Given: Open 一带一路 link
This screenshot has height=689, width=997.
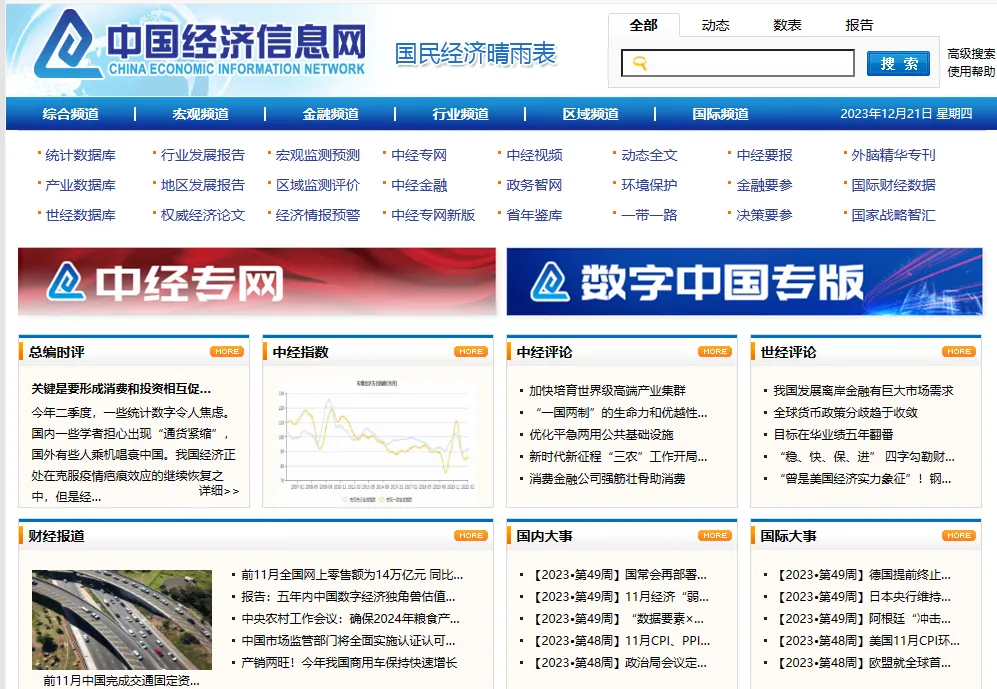Looking at the screenshot, I should pyautogui.click(x=649, y=215).
